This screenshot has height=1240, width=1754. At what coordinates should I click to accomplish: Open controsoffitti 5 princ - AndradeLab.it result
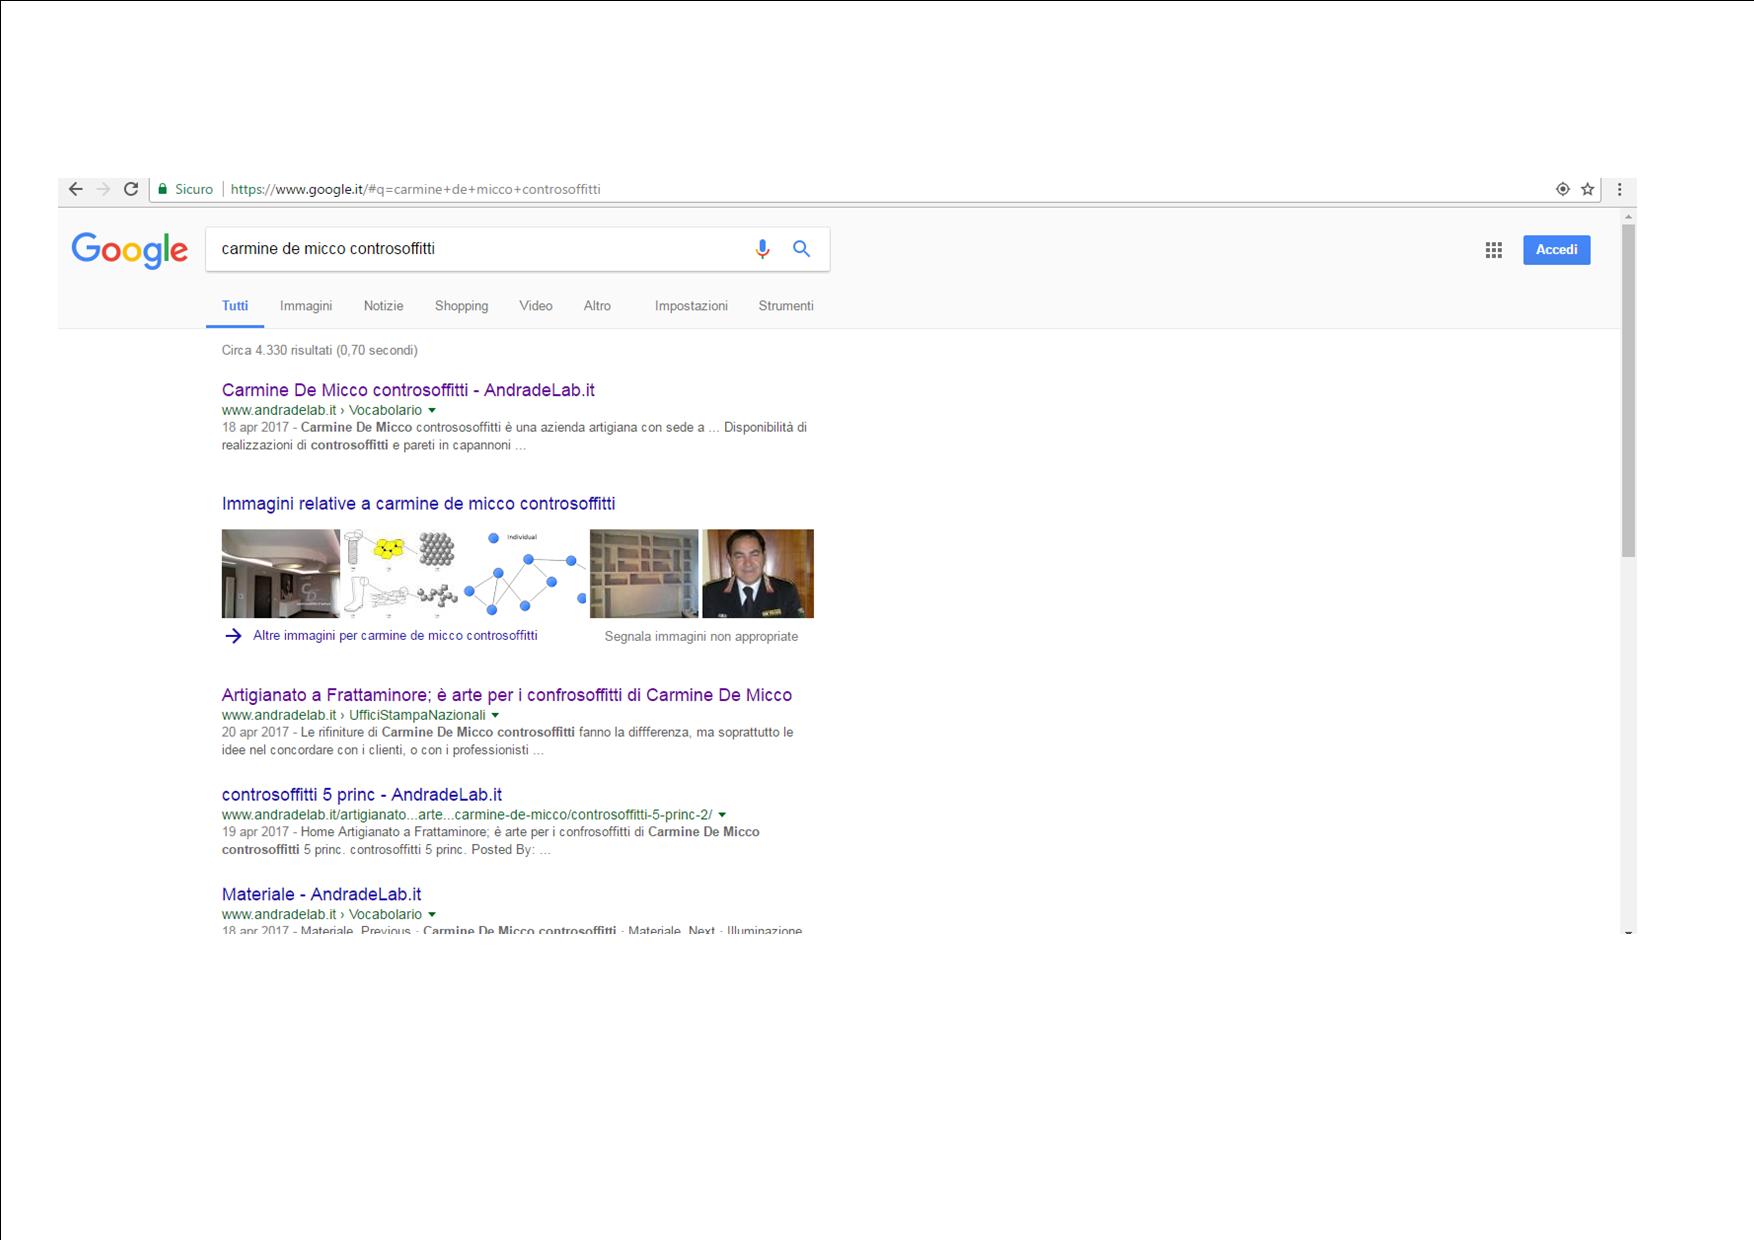click(362, 795)
